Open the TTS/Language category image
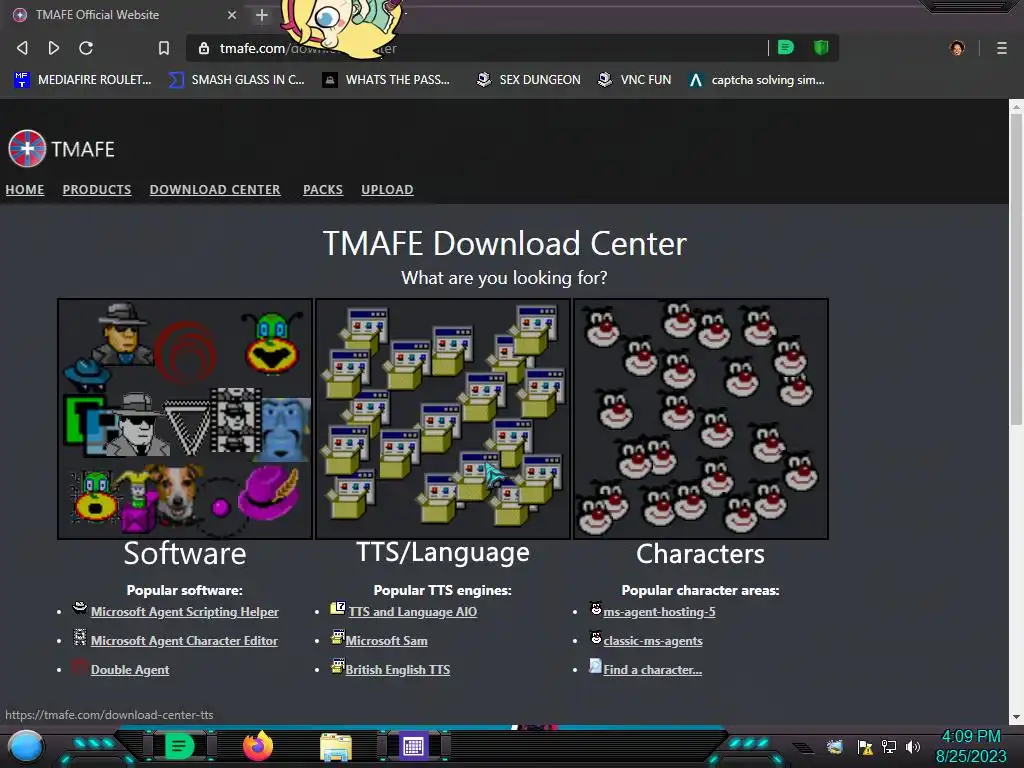The width and height of the screenshot is (1024, 768). click(443, 419)
